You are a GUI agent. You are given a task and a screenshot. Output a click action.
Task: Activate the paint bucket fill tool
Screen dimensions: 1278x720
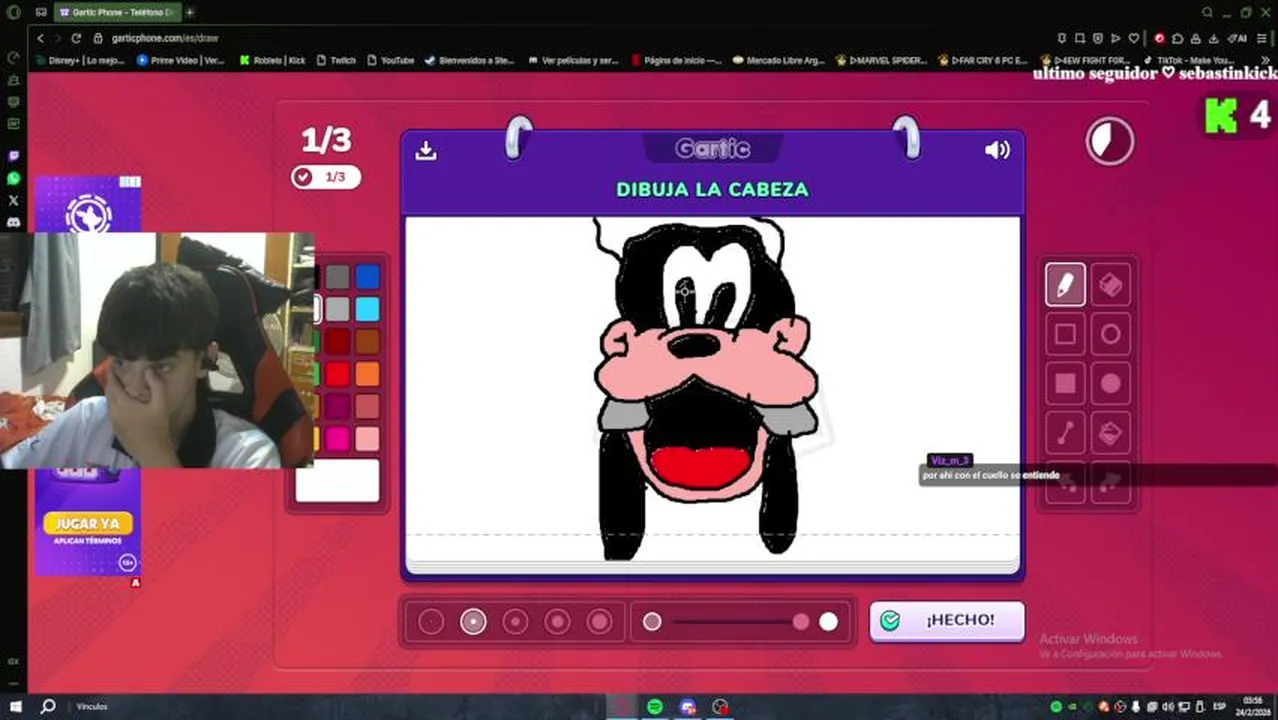point(1110,433)
